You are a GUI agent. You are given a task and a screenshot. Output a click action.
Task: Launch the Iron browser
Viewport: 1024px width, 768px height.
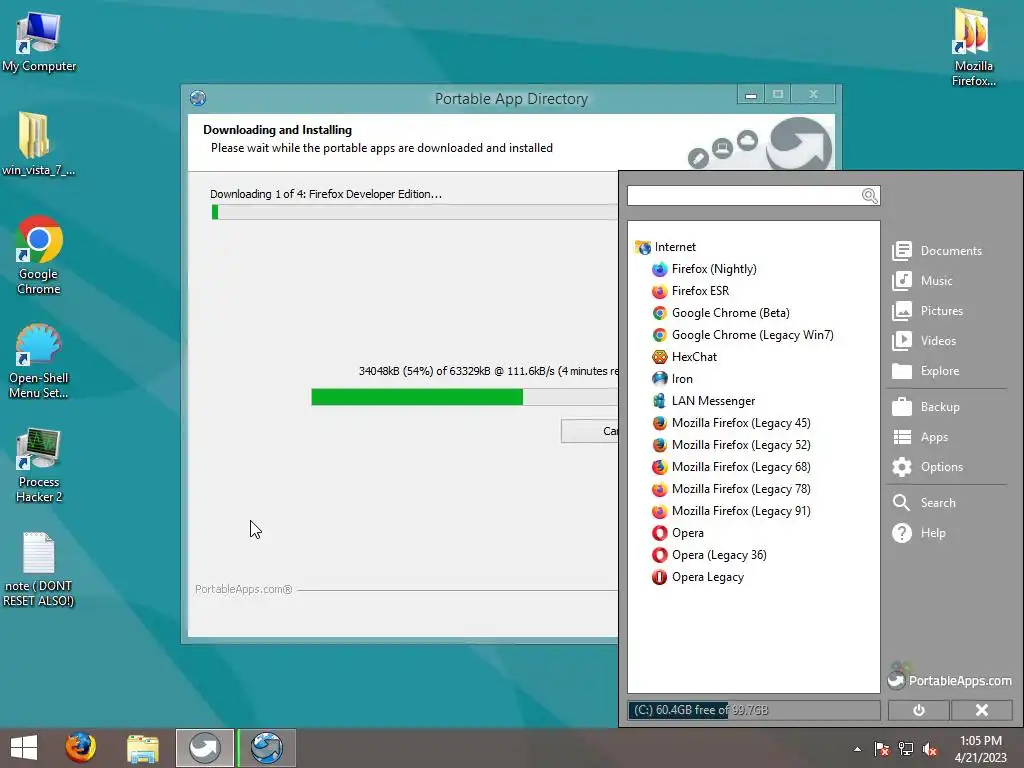coord(681,379)
